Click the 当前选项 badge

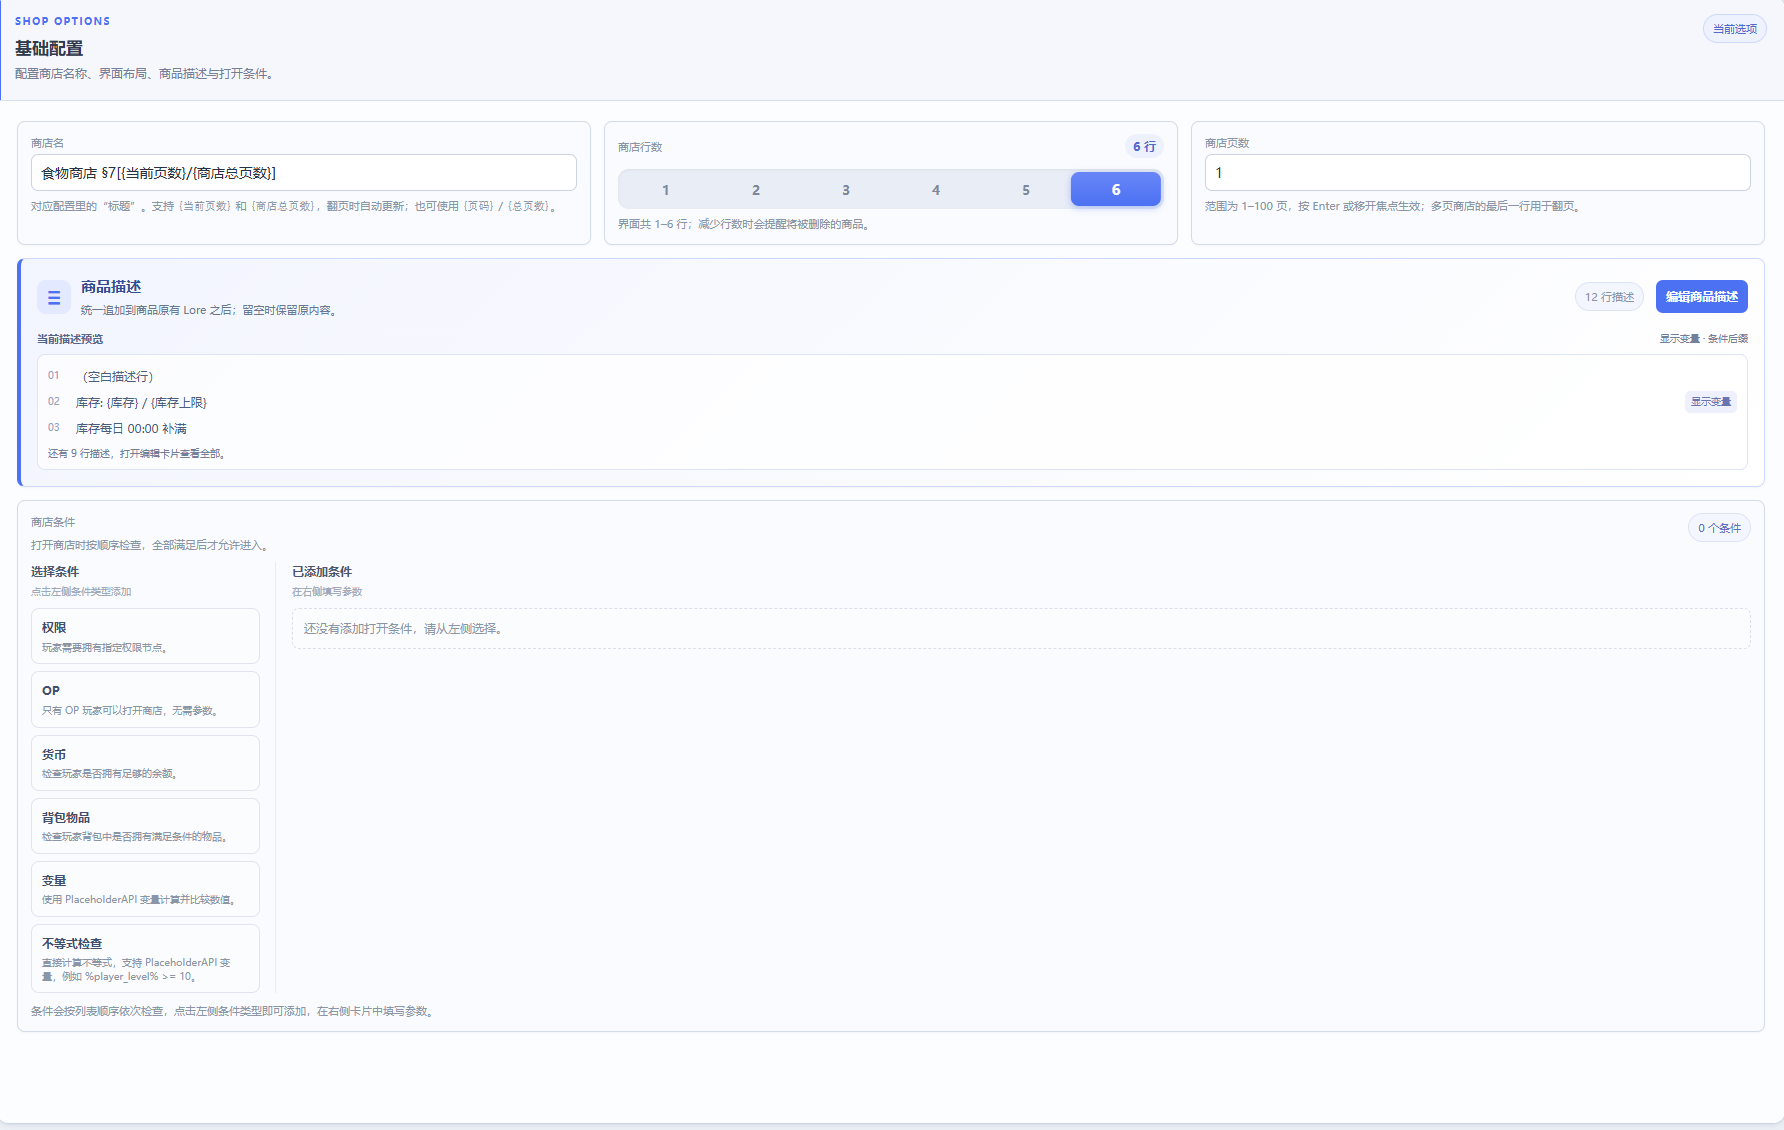pyautogui.click(x=1735, y=29)
